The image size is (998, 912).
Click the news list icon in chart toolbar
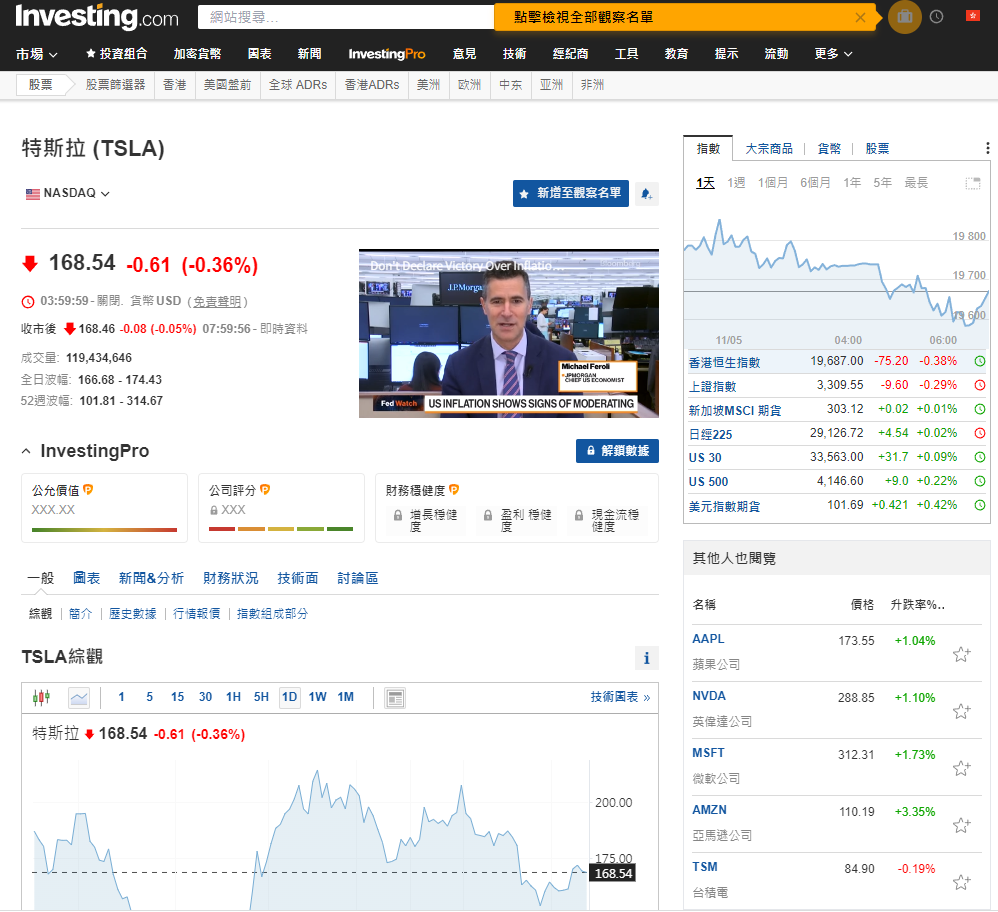pos(395,697)
